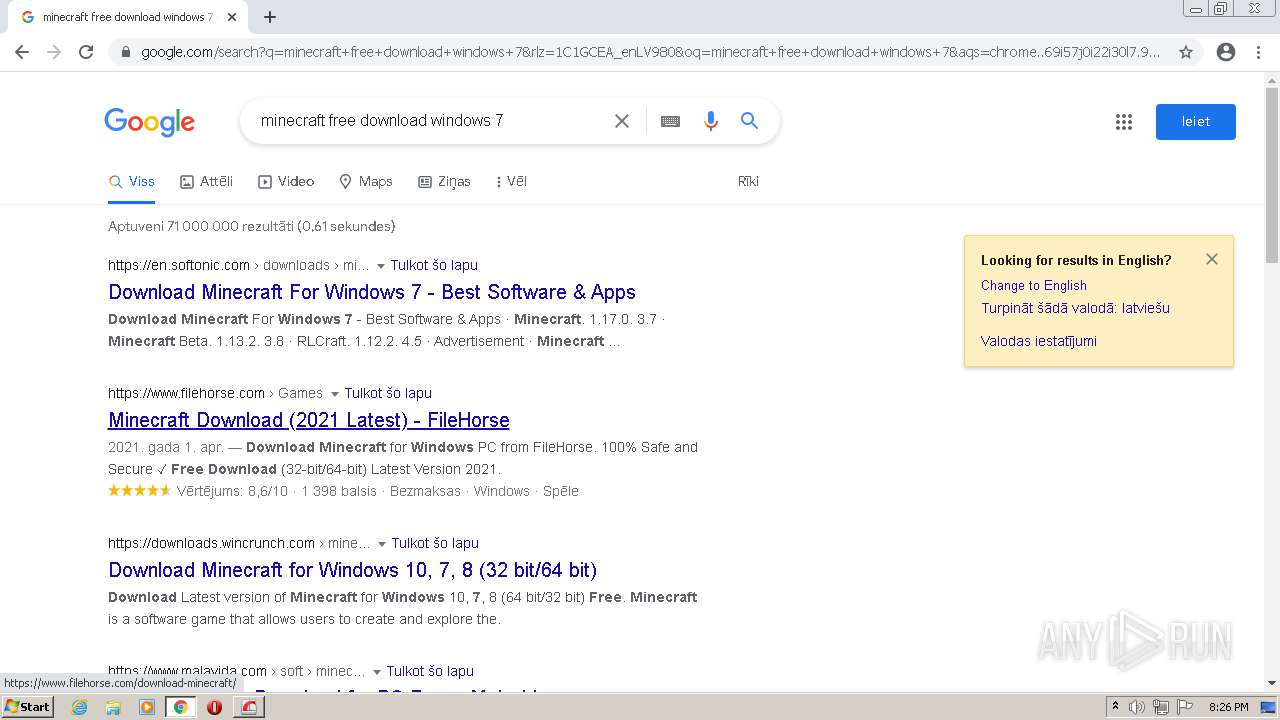The height and width of the screenshot is (720, 1280).
Task: Expand dropdown arrow next to filehorse URL
Action: pyautogui.click(x=334, y=394)
